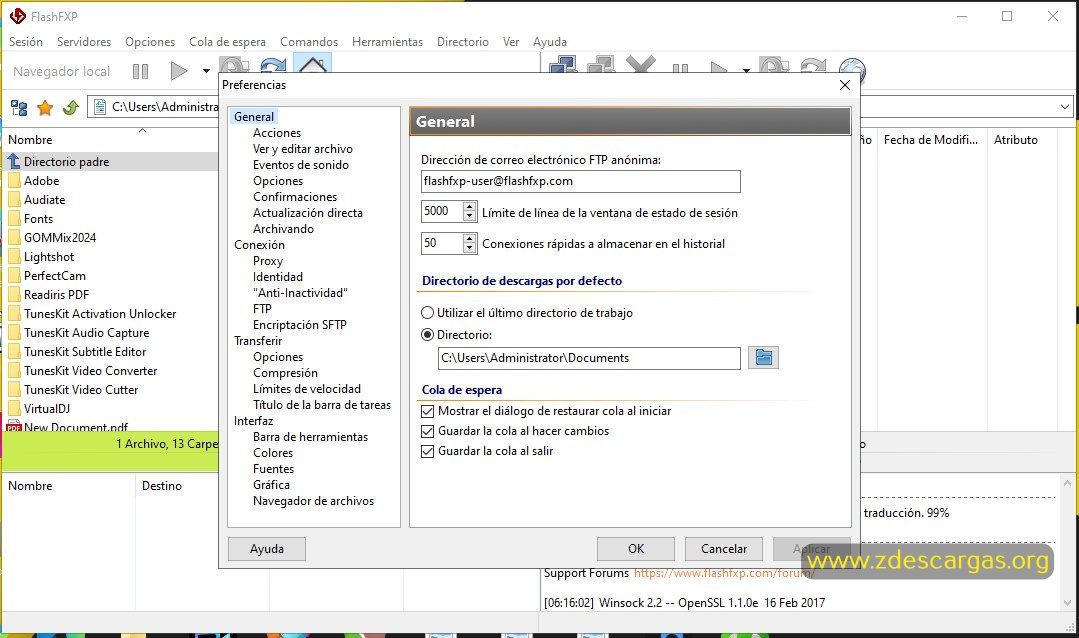Confirm preferences with OK button
The width and height of the screenshot is (1079, 638).
tap(636, 549)
